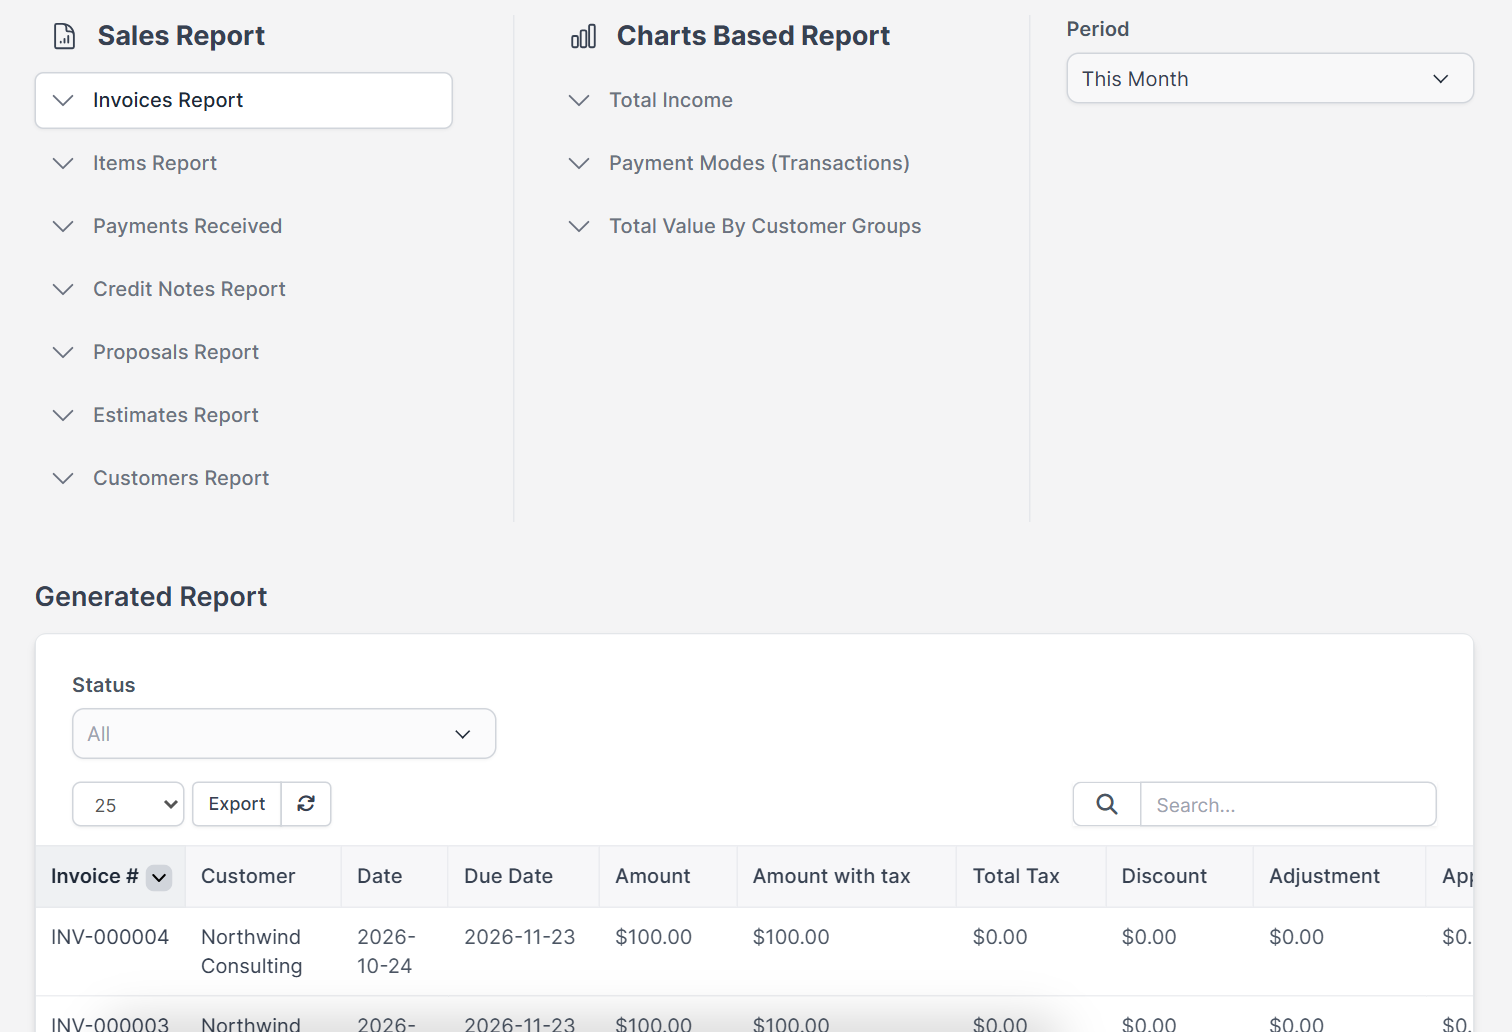Open the Items Report
Image resolution: width=1512 pixels, height=1032 pixels.
(155, 163)
